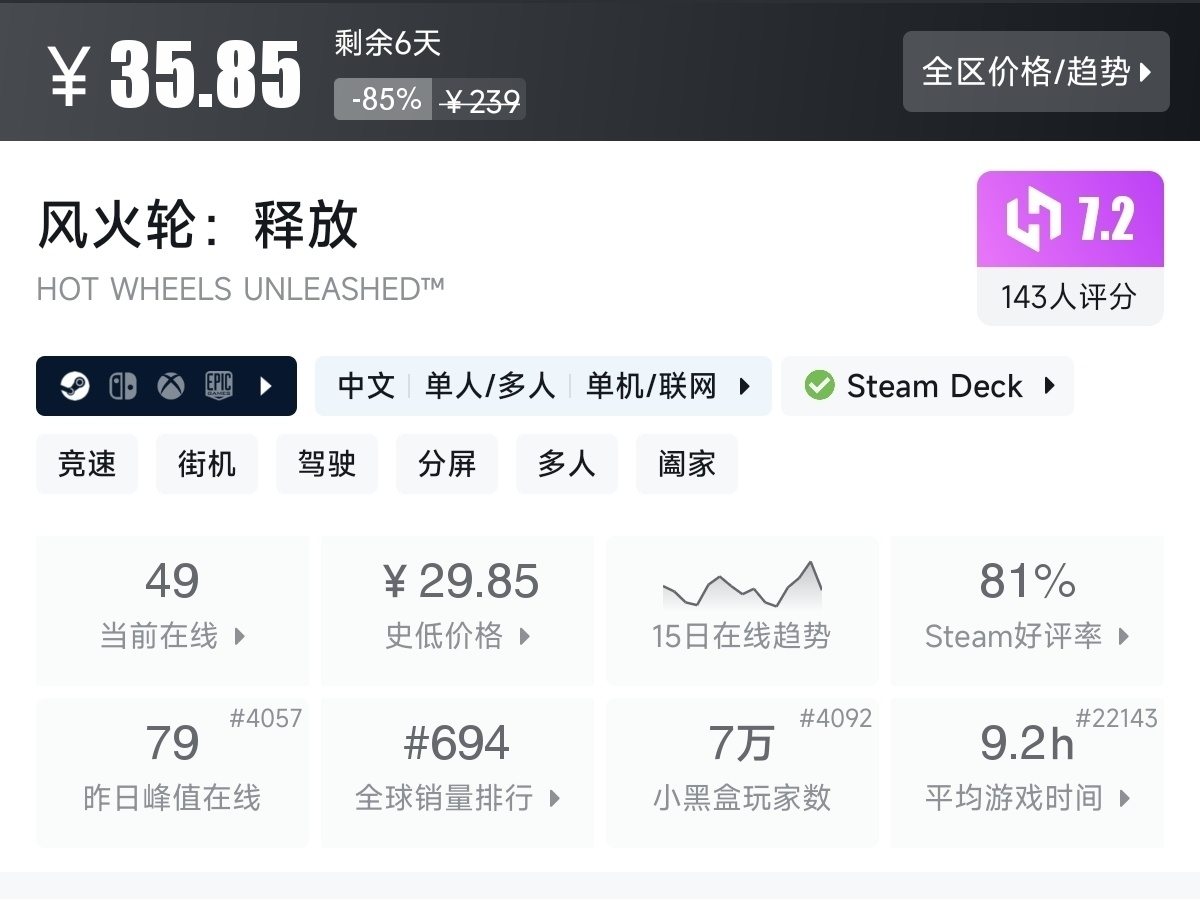Select the 驾驶 driving tag
The image size is (1200, 899).
click(x=327, y=464)
